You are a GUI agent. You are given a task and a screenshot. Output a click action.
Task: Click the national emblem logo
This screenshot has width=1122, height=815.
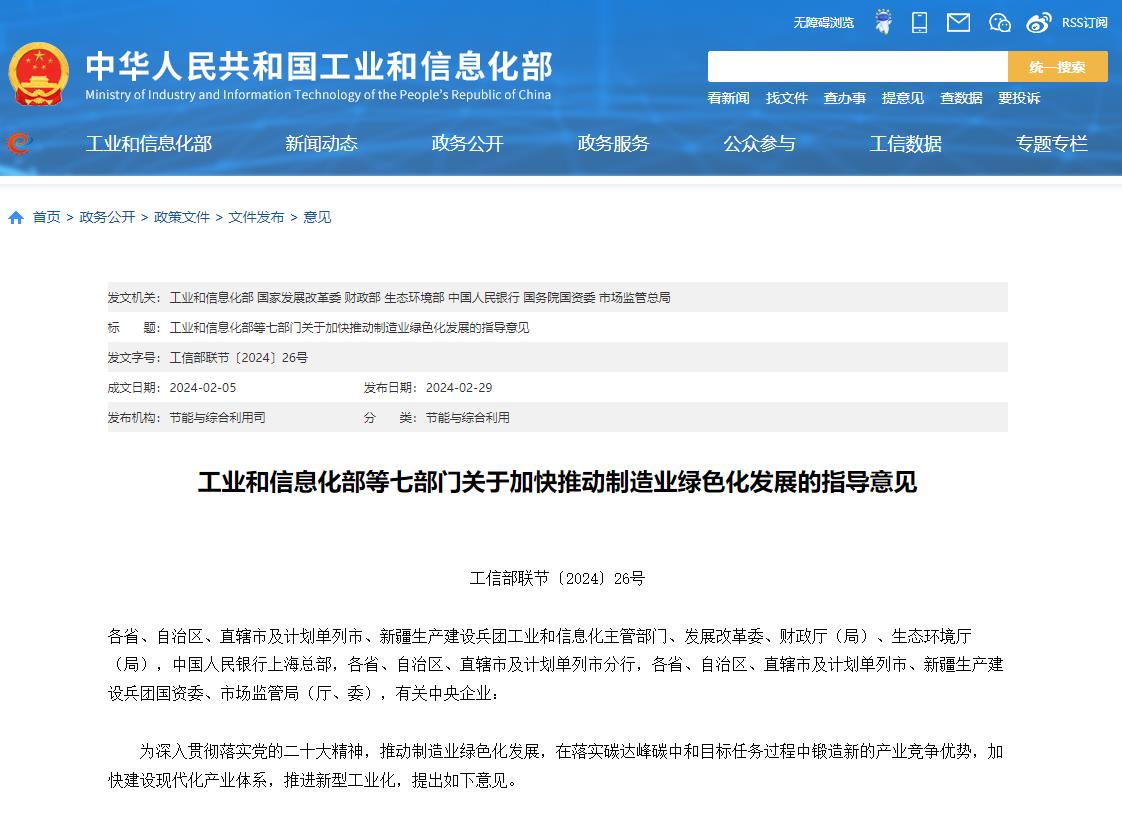tap(39, 74)
